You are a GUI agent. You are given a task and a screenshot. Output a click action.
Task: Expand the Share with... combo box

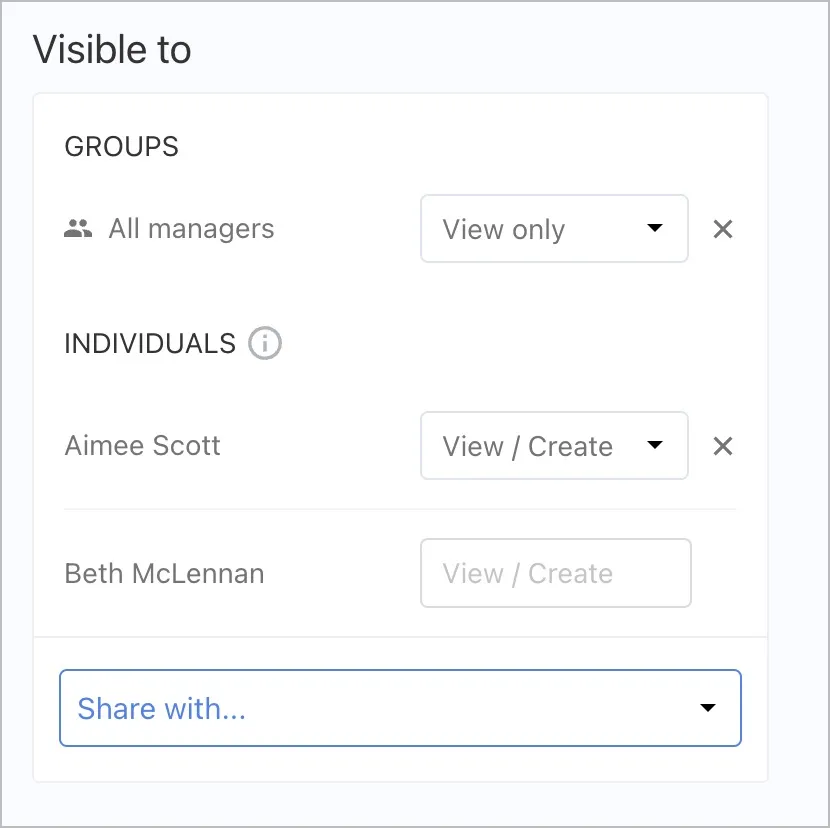(400, 708)
